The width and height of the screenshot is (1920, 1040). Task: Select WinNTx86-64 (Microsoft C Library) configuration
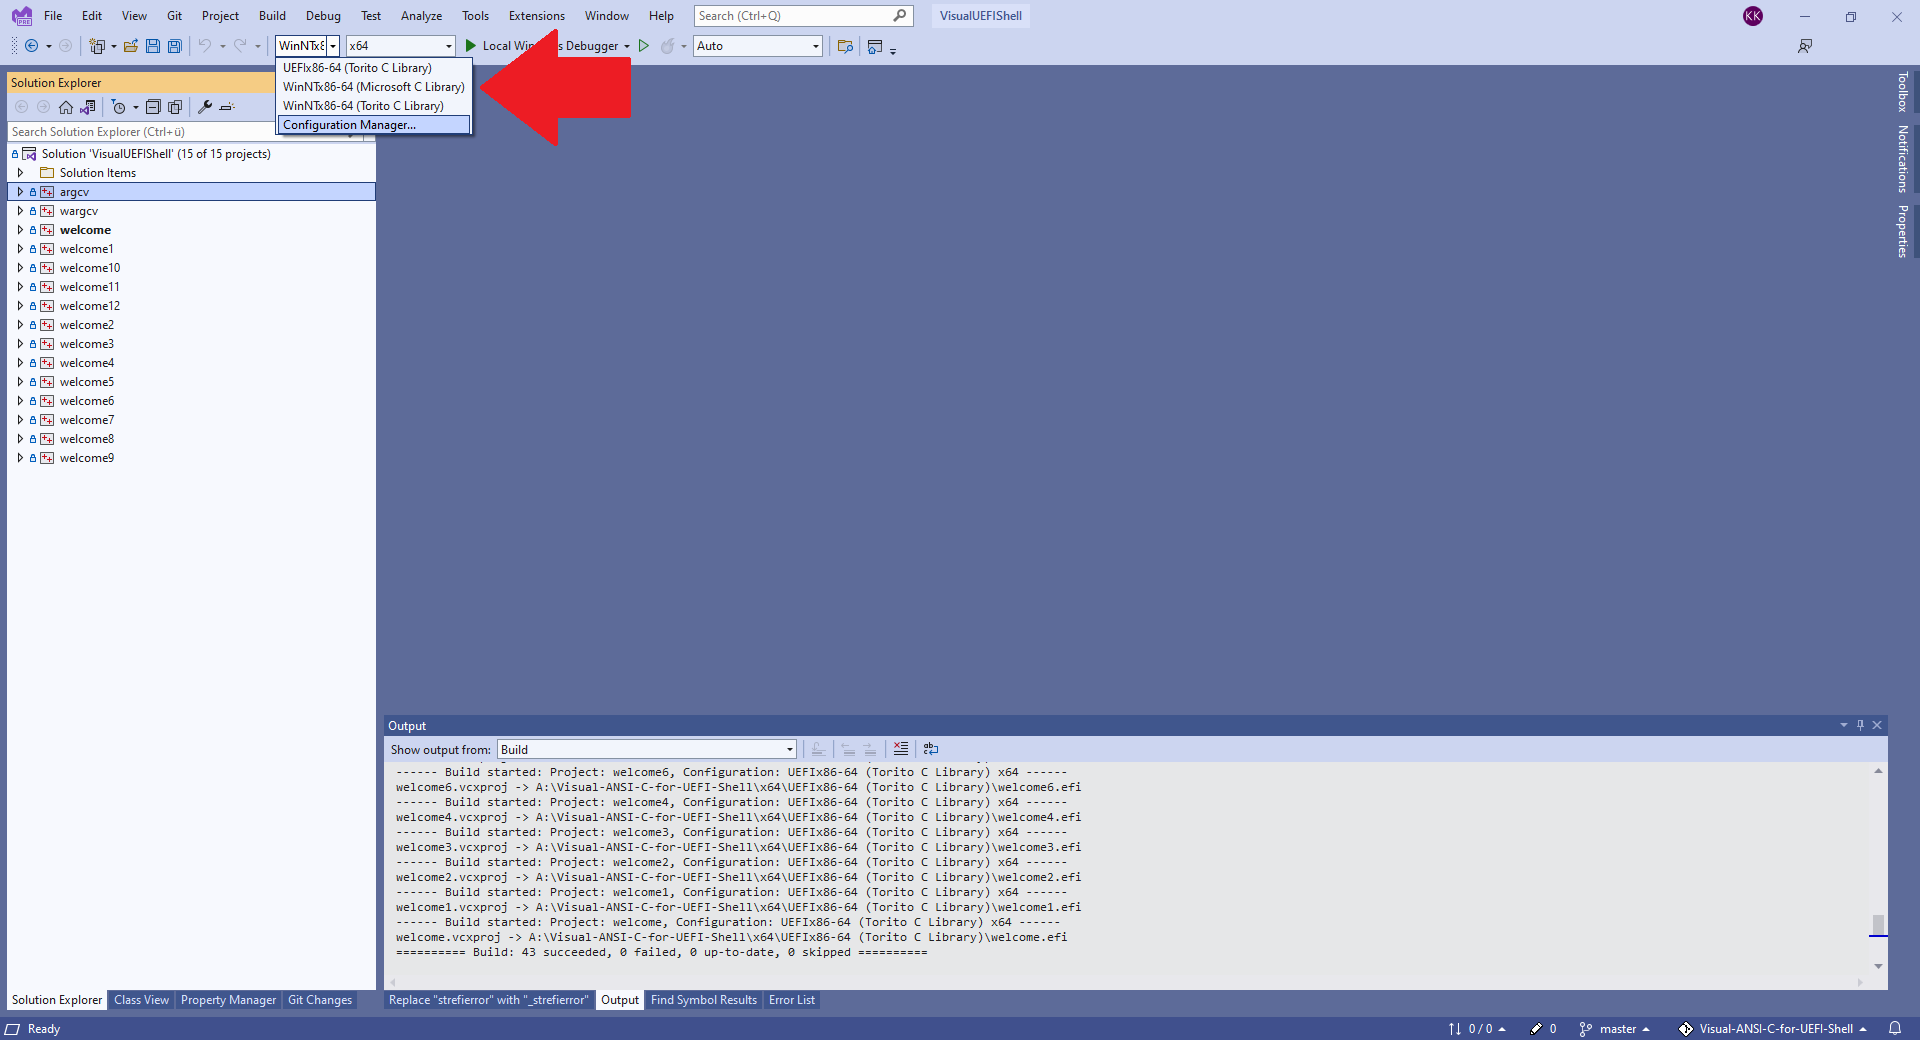373,87
